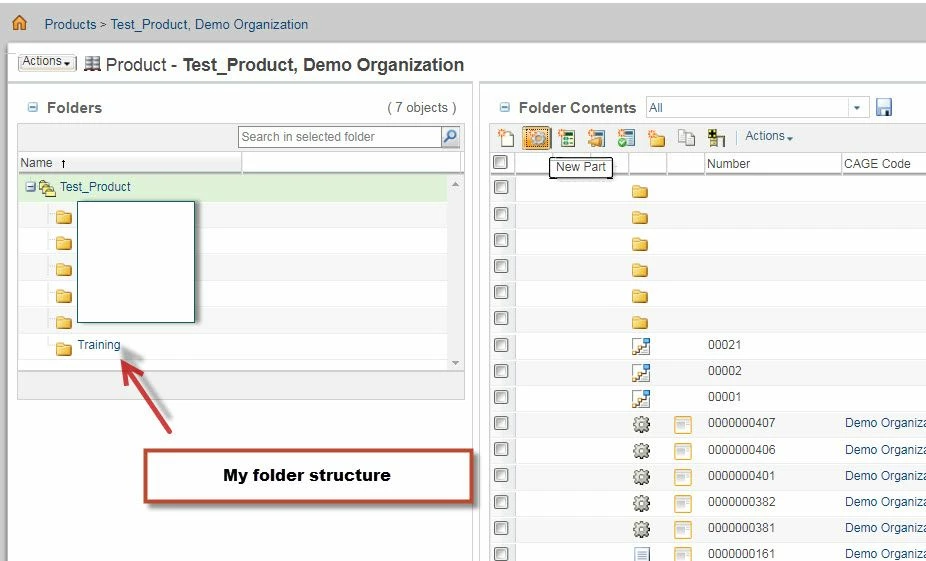The height and width of the screenshot is (561, 926).
Task: Open Test_Product, Demo Organization breadcrumb link
Action: click(x=209, y=24)
